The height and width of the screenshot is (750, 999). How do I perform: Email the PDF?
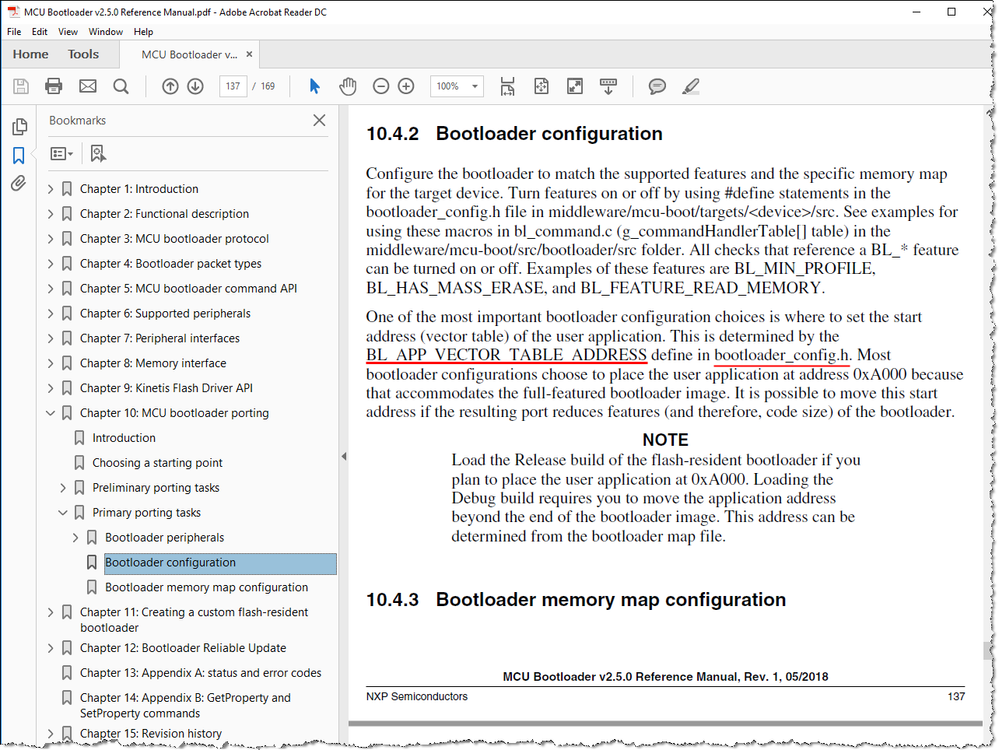pyautogui.click(x=88, y=86)
